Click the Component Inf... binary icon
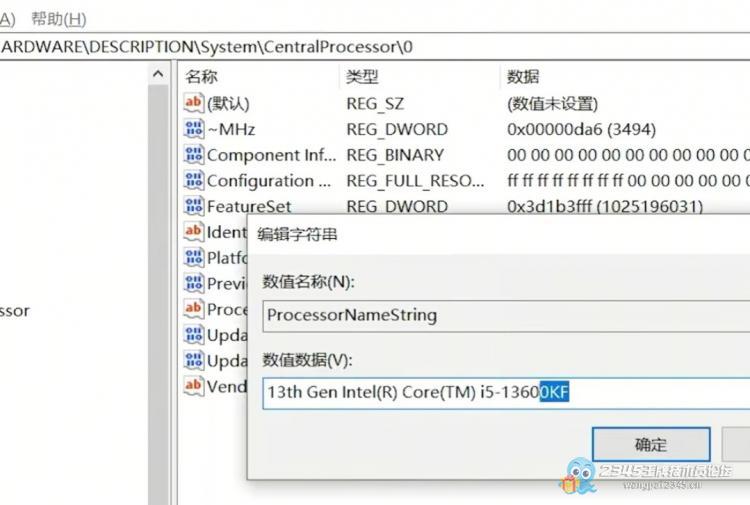Screen dimensions: 750x505 pos(194,154)
